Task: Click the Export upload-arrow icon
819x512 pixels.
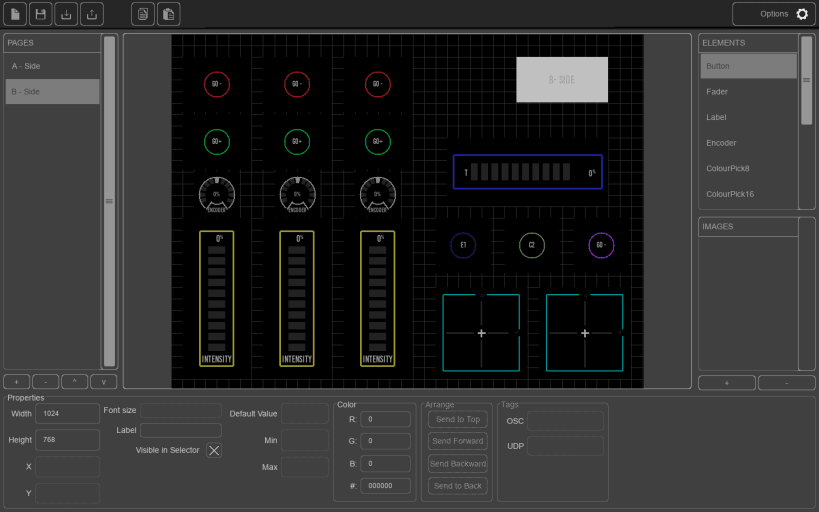Action: click(92, 14)
